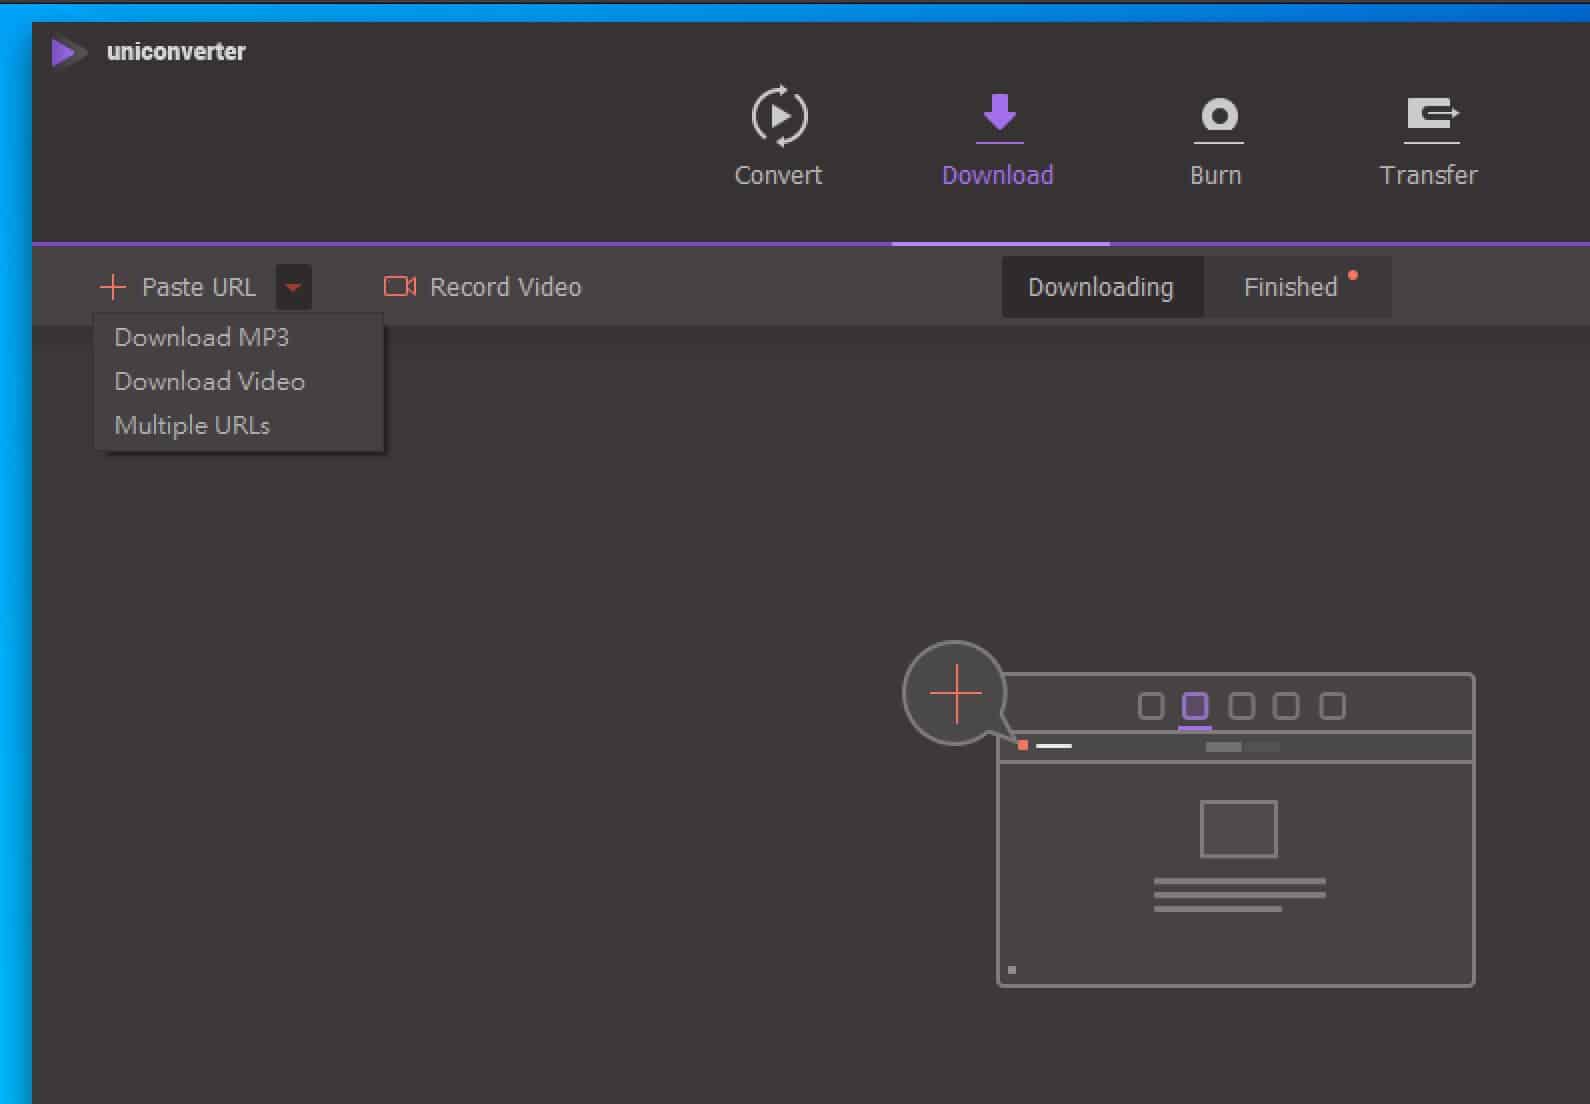Open the Convert section icon

click(779, 116)
